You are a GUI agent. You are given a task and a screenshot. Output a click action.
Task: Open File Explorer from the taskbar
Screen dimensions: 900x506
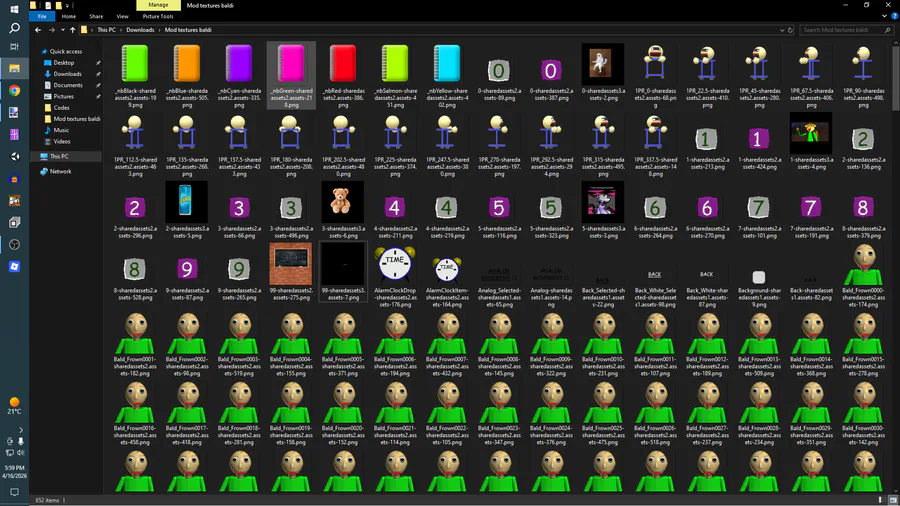[14, 68]
